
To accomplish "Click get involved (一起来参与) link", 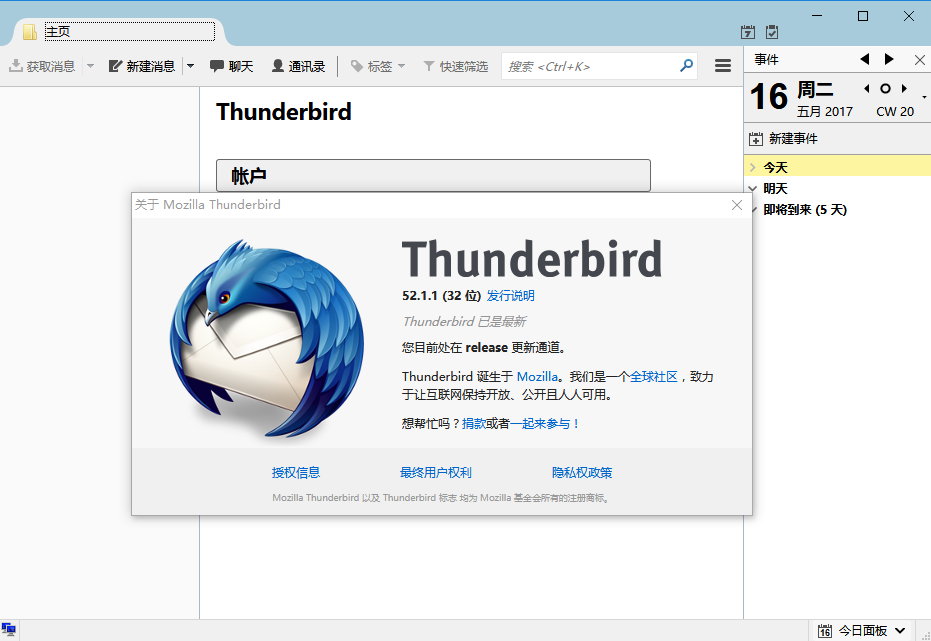I will pyautogui.click(x=544, y=423).
